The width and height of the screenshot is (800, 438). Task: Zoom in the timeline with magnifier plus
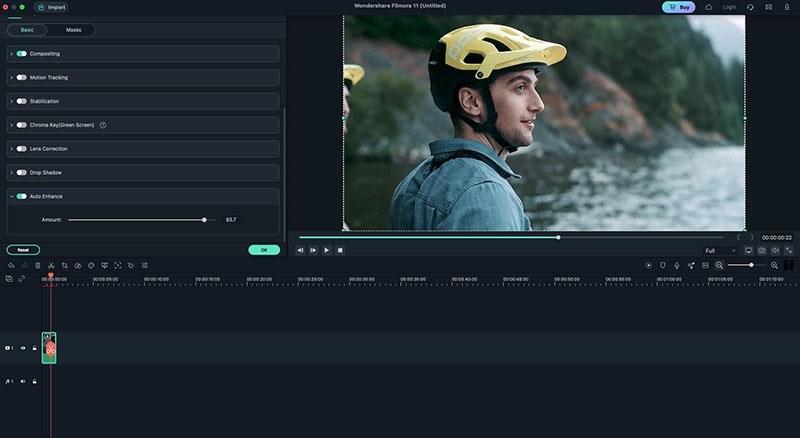pyautogui.click(x=774, y=265)
